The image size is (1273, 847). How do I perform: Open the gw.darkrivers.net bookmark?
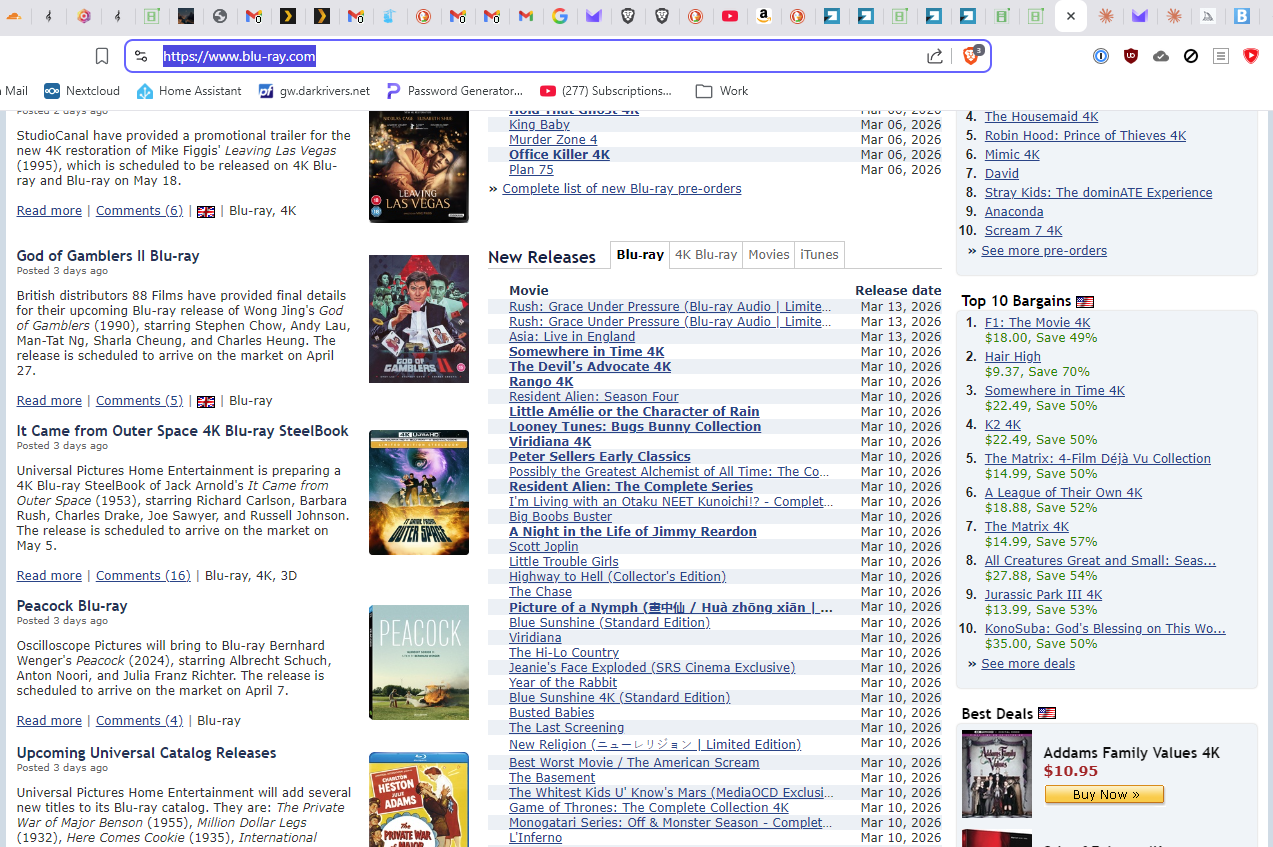point(314,91)
